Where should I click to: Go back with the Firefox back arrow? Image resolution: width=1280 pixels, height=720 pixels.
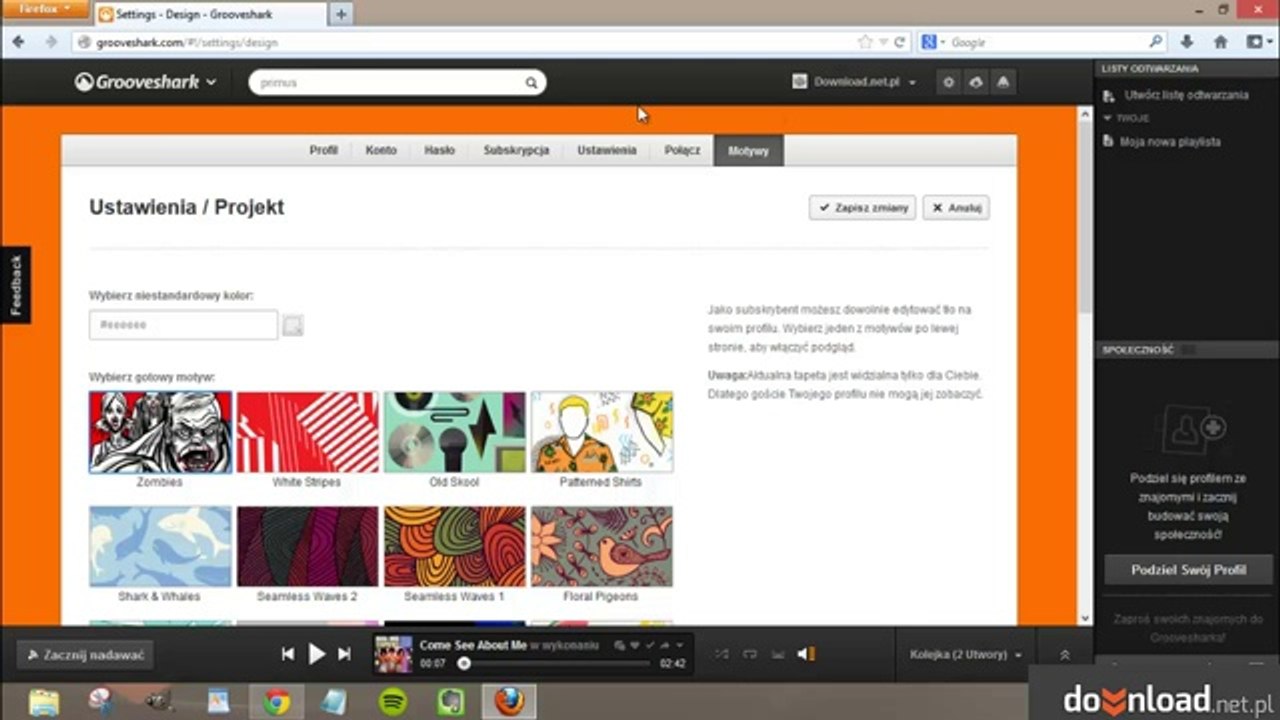pos(18,42)
